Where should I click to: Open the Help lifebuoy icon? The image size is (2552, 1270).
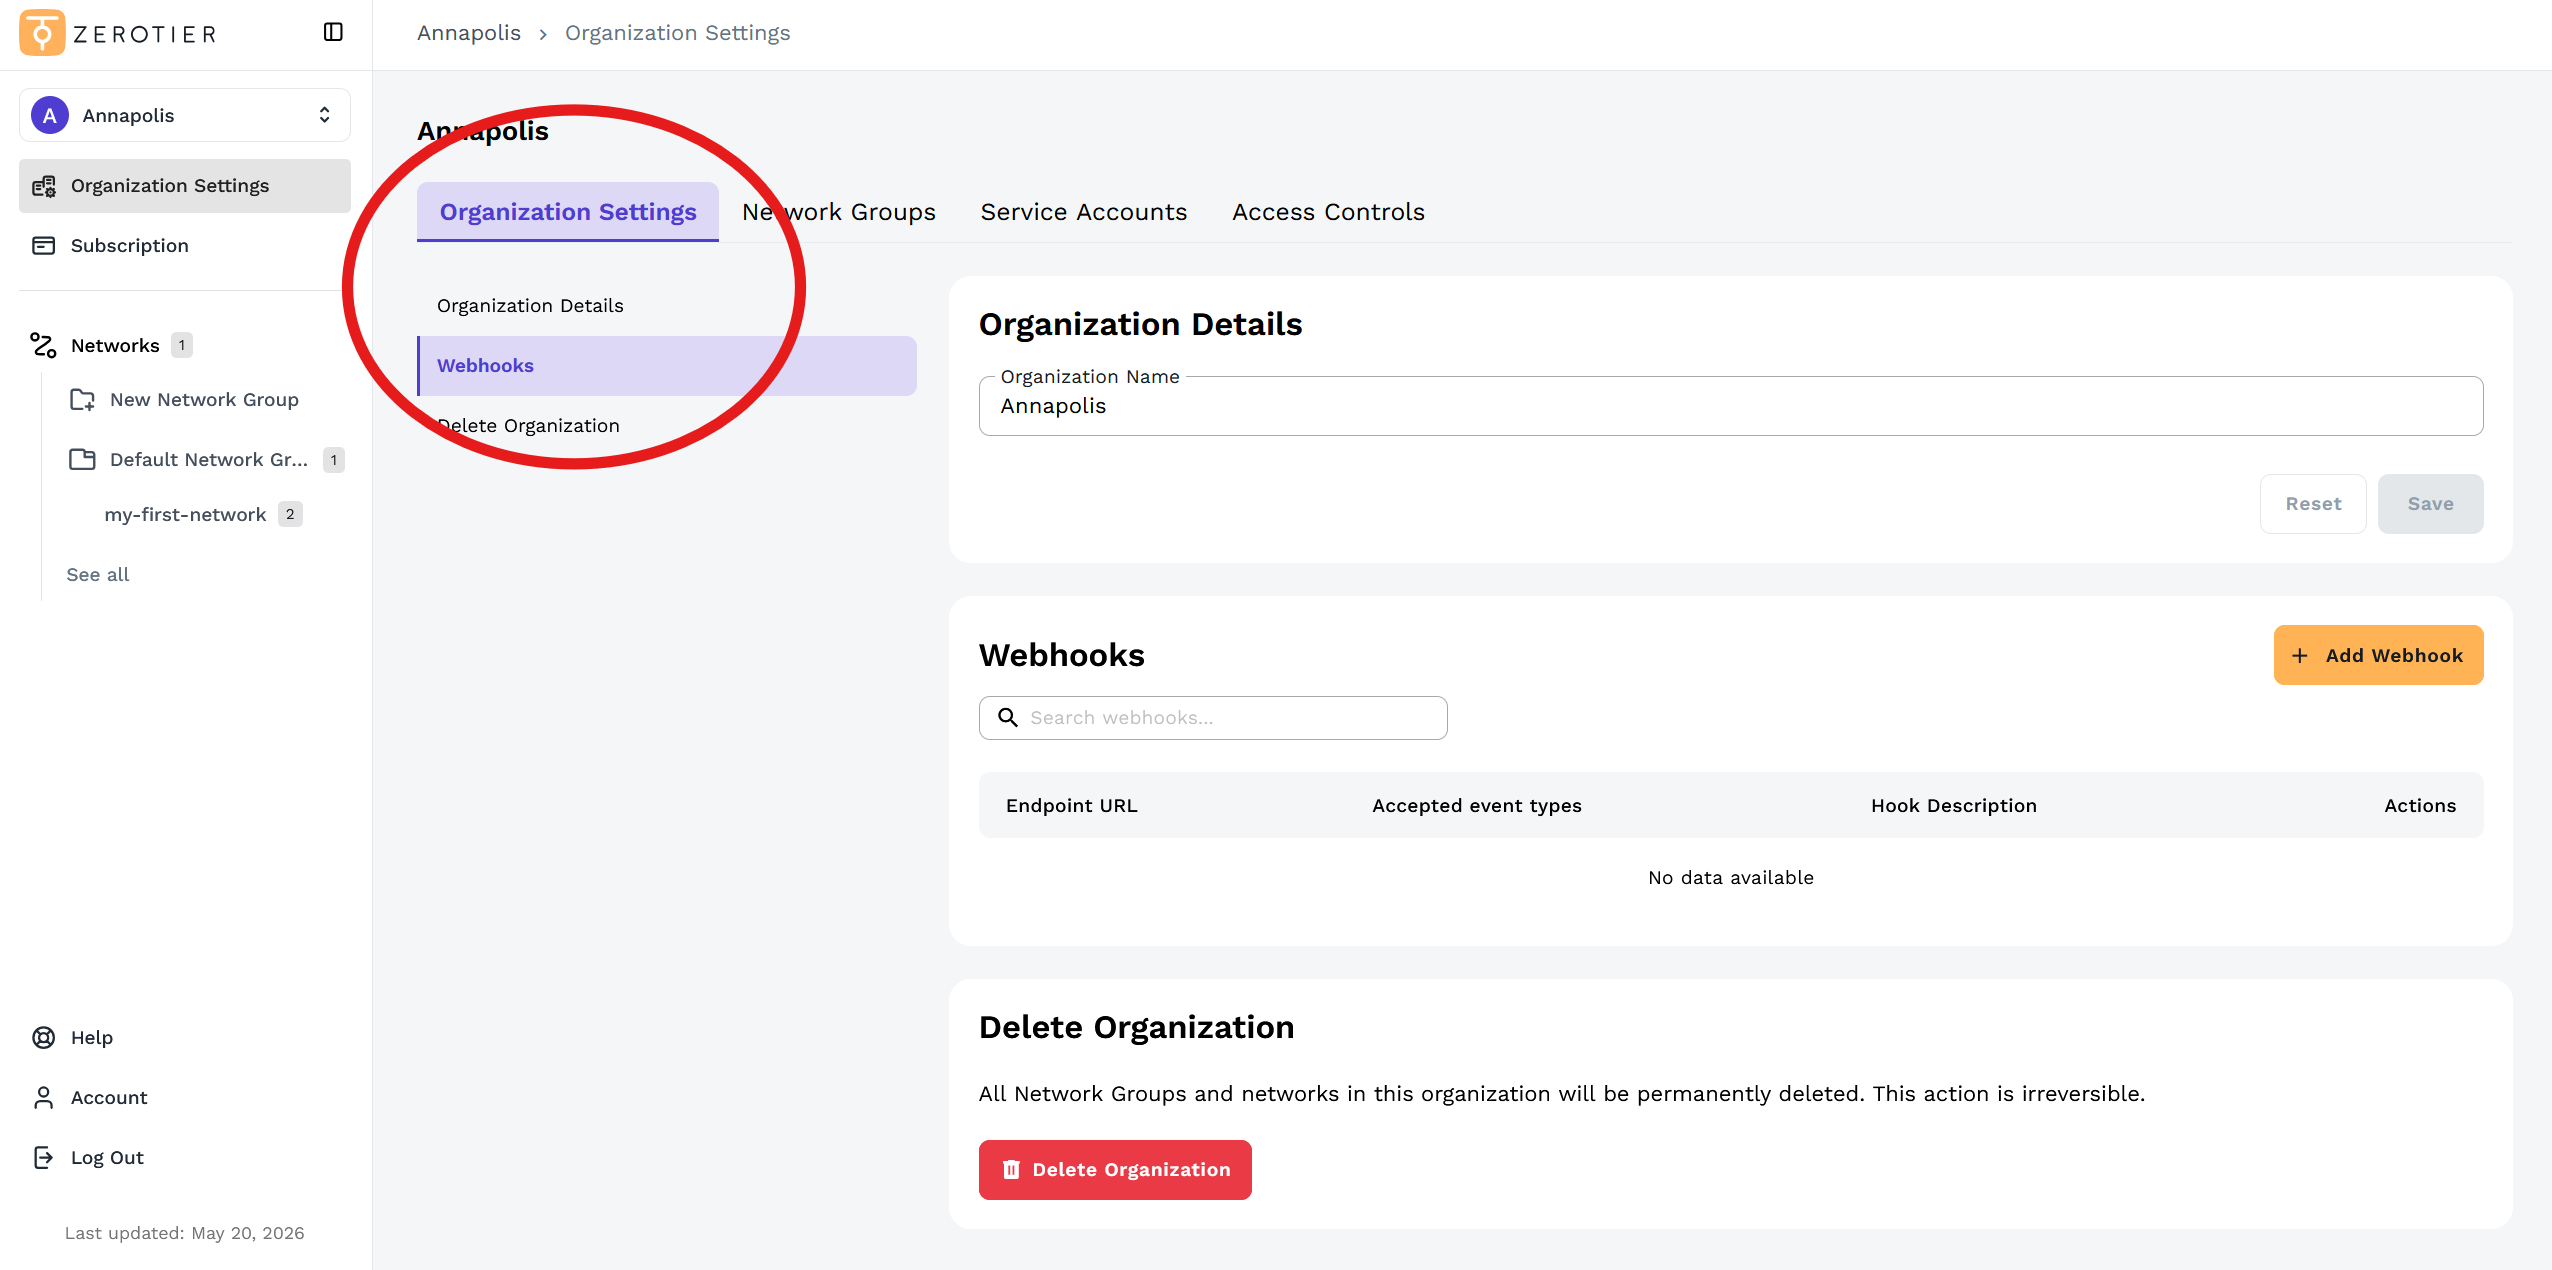[x=44, y=1038]
